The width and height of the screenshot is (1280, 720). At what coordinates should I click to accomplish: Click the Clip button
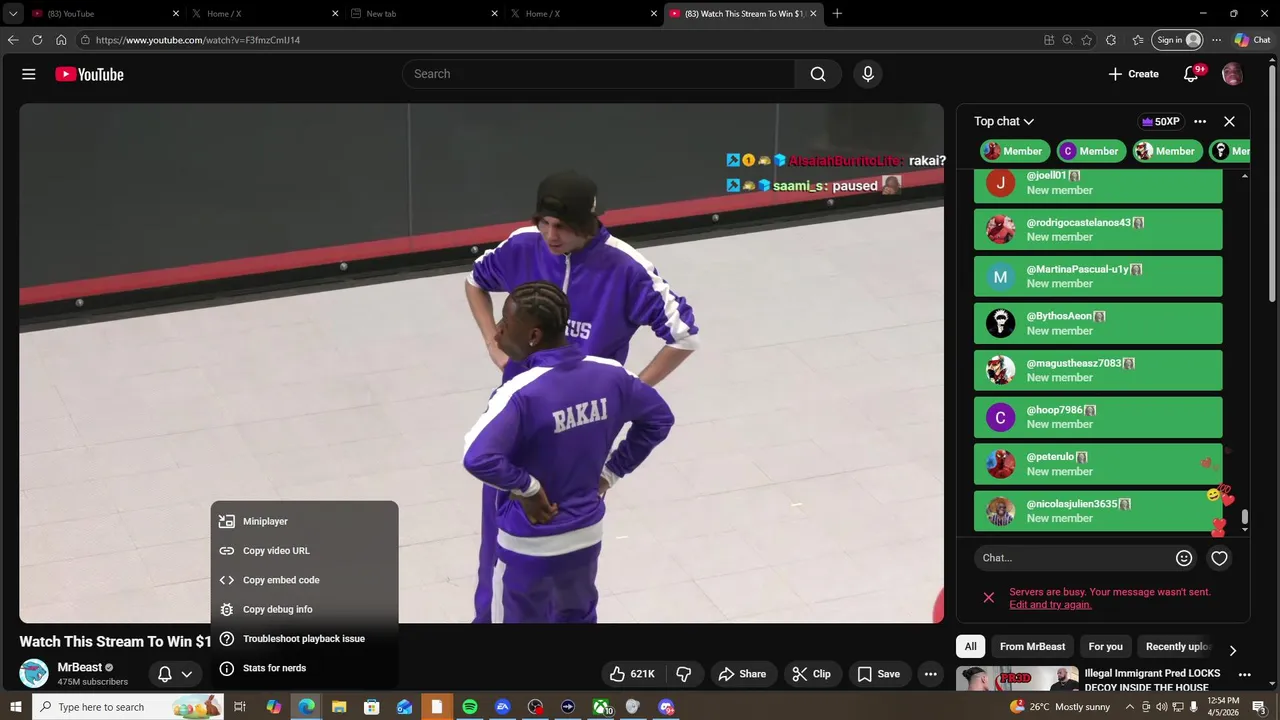[x=812, y=674]
